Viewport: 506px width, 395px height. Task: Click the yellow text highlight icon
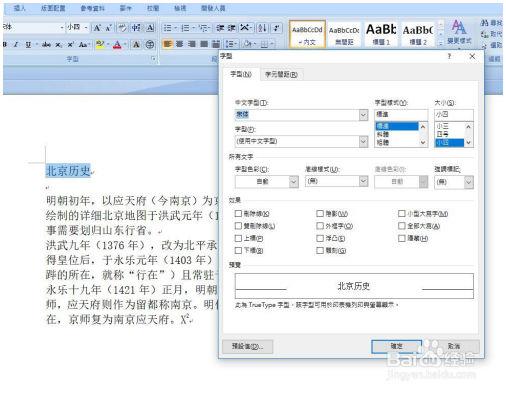(99, 45)
